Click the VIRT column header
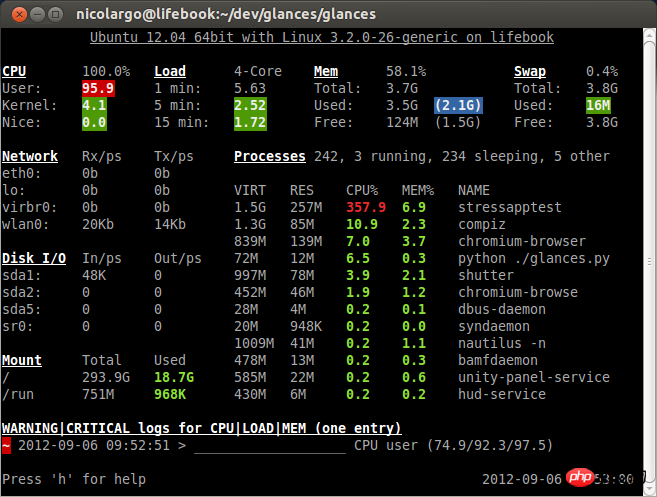657x497 pixels. click(250, 190)
